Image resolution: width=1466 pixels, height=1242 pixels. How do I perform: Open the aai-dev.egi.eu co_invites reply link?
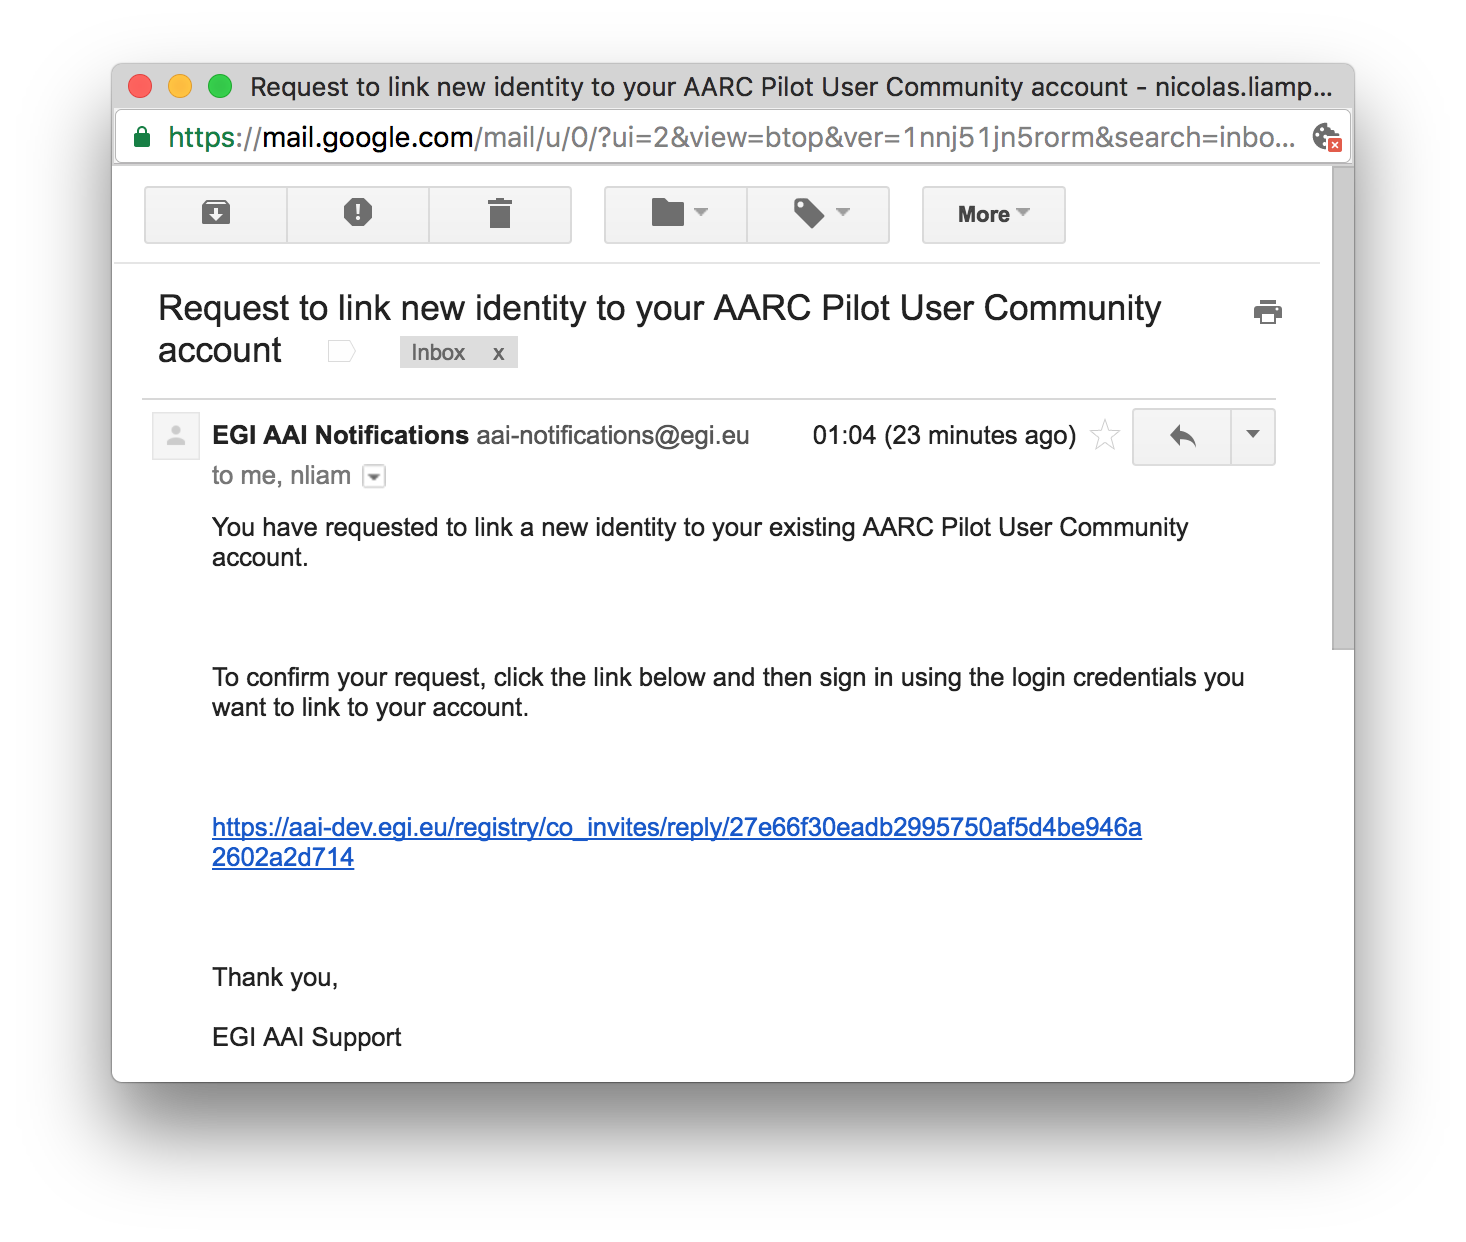[677, 842]
